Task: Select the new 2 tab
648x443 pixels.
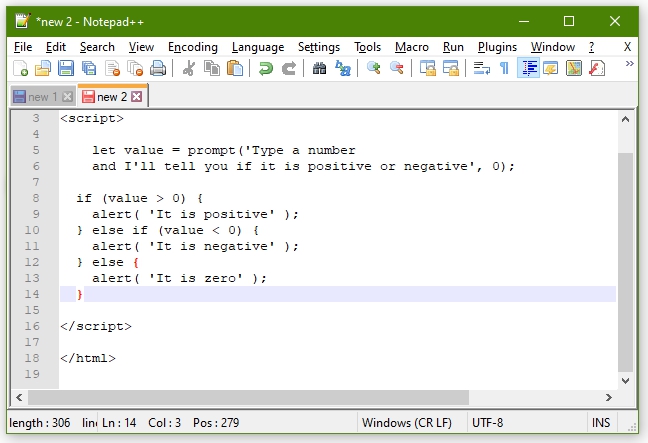Action: click(112, 97)
